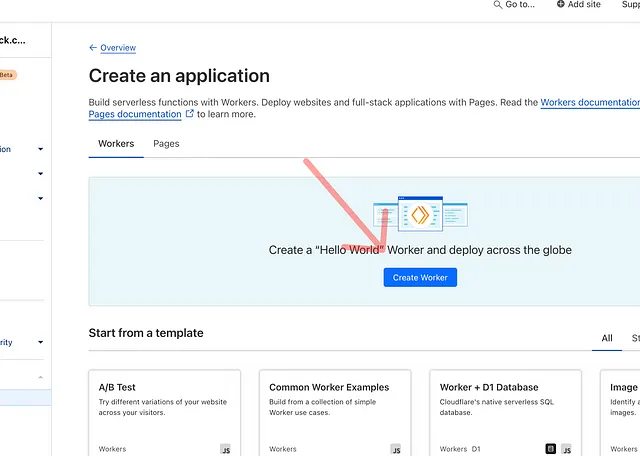Open the Pages documentation link
The width and height of the screenshot is (640, 456).
click(135, 114)
